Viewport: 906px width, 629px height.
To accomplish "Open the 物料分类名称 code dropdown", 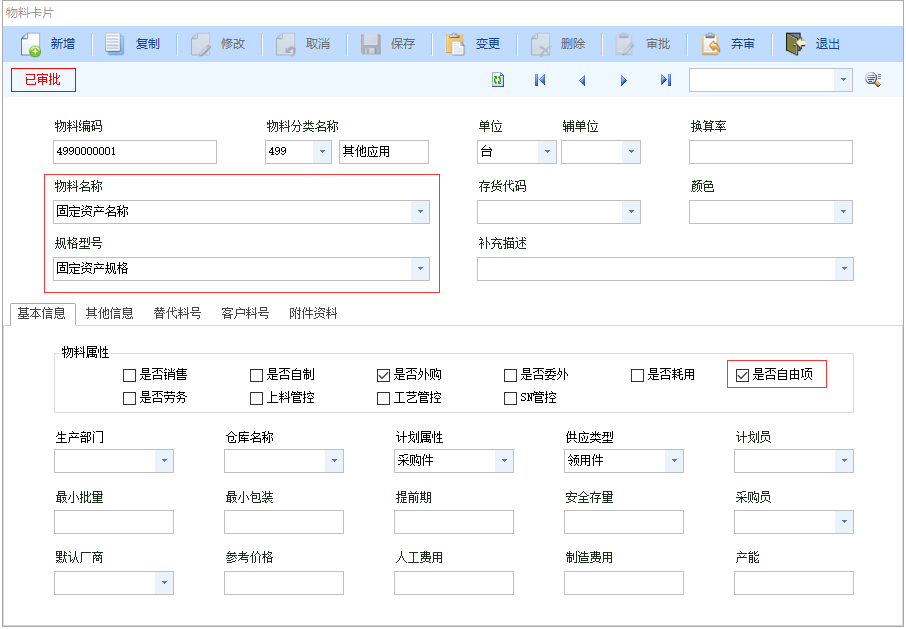I will pyautogui.click(x=322, y=152).
